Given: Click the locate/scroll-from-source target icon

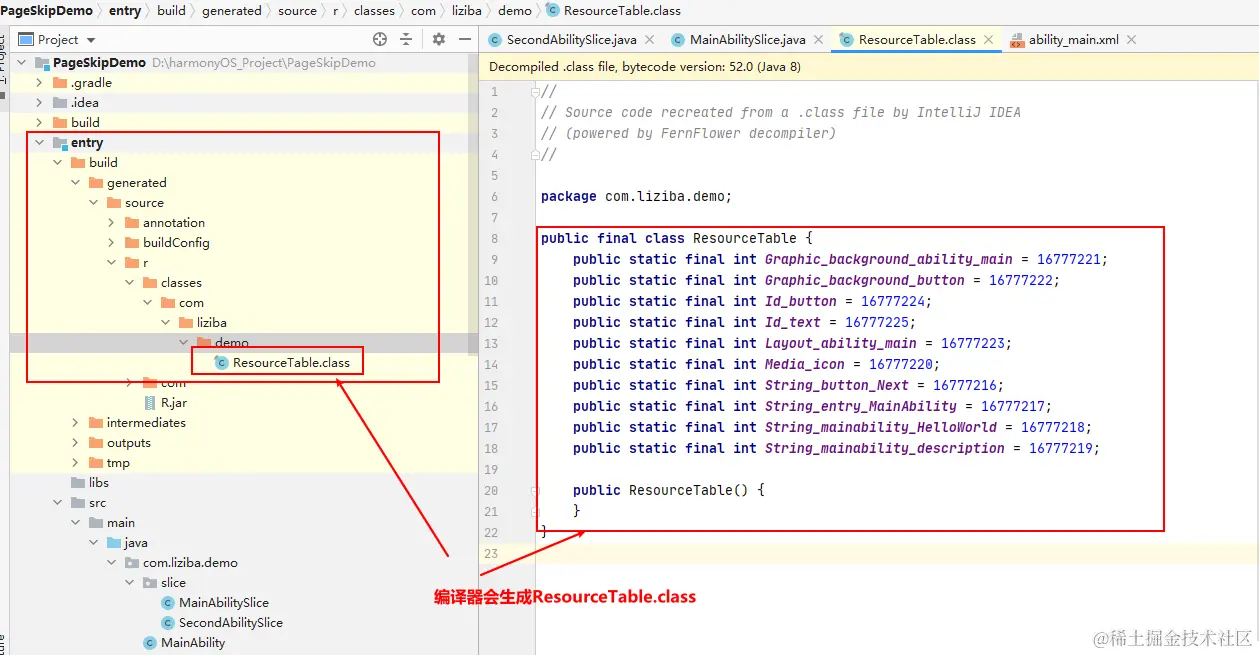Looking at the screenshot, I should (380, 39).
